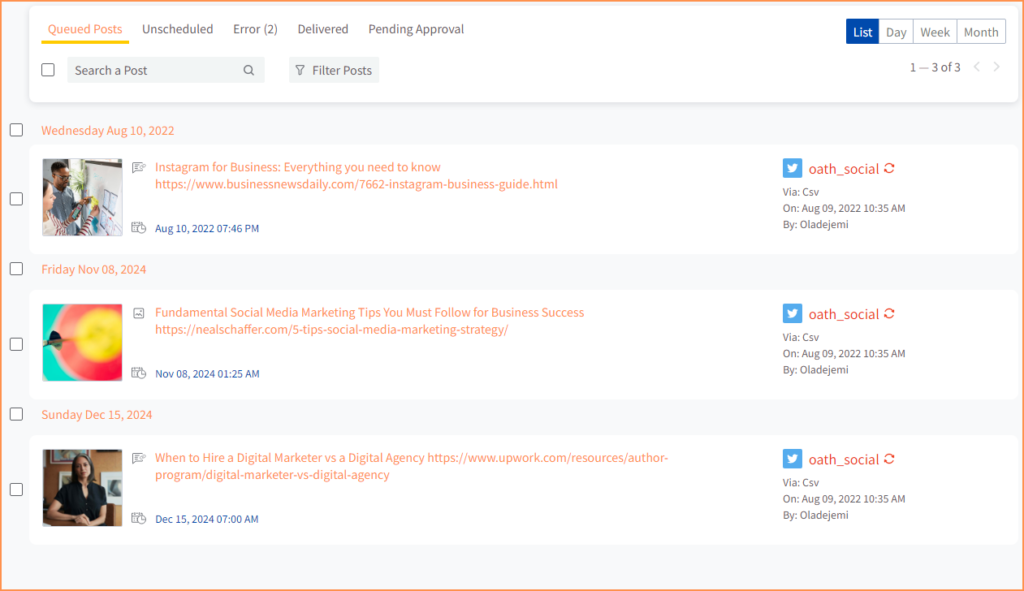1024x591 pixels.
Task: Click the recycle icon on the Nov 08 post
Action: pos(889,313)
